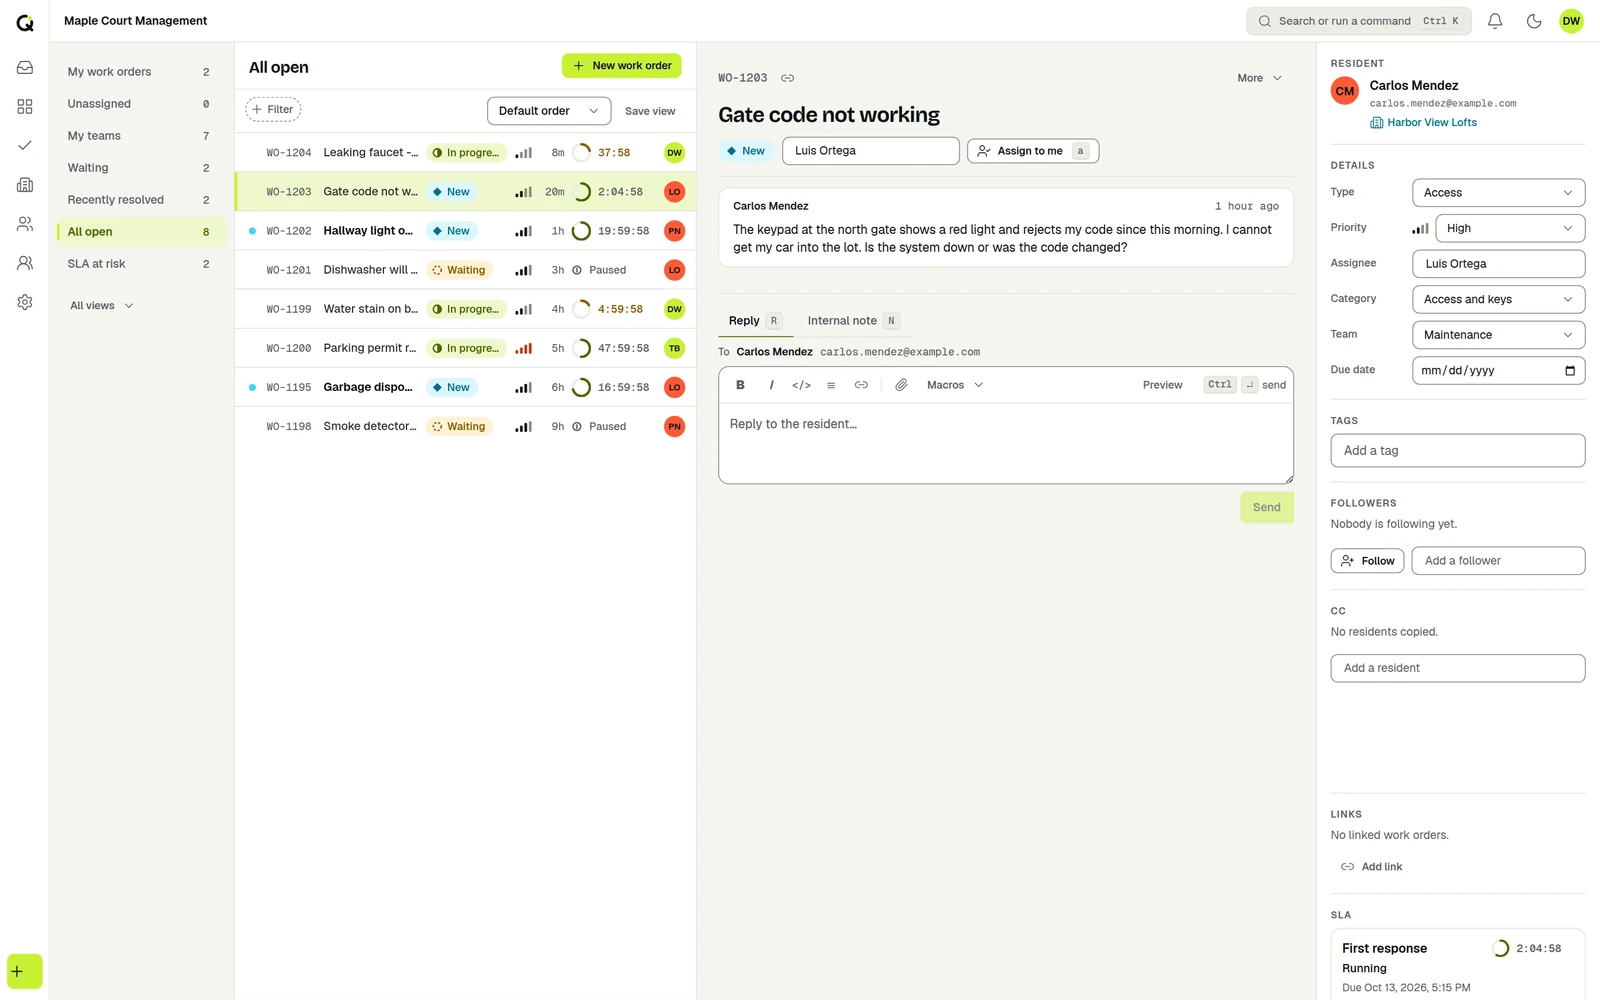Insert code block in reply editor
Screen dimensions: 1600x1000
click(801, 385)
